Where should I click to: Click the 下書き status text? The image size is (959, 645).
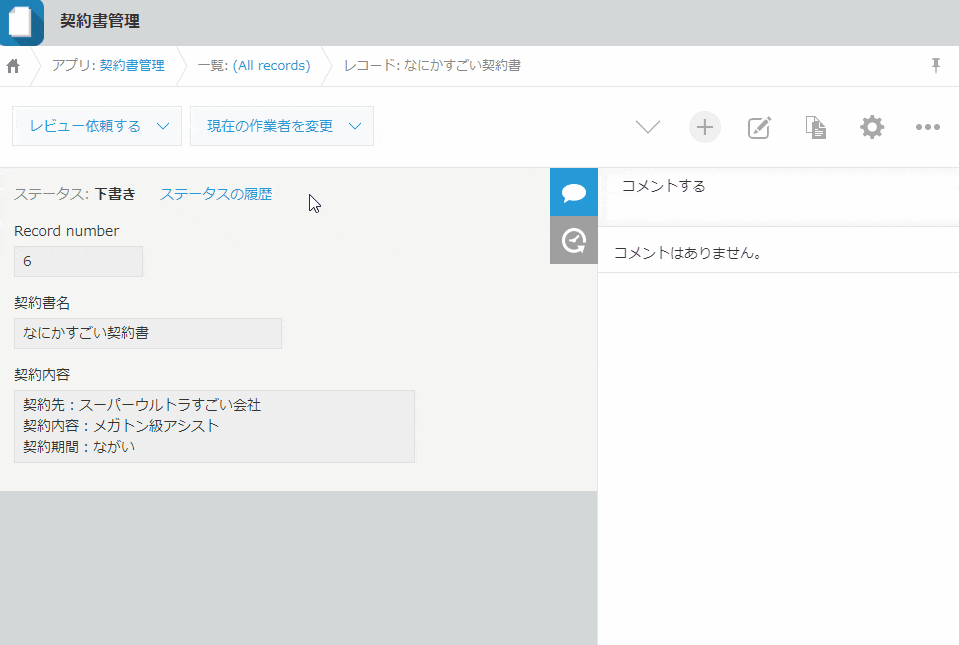tap(115, 194)
